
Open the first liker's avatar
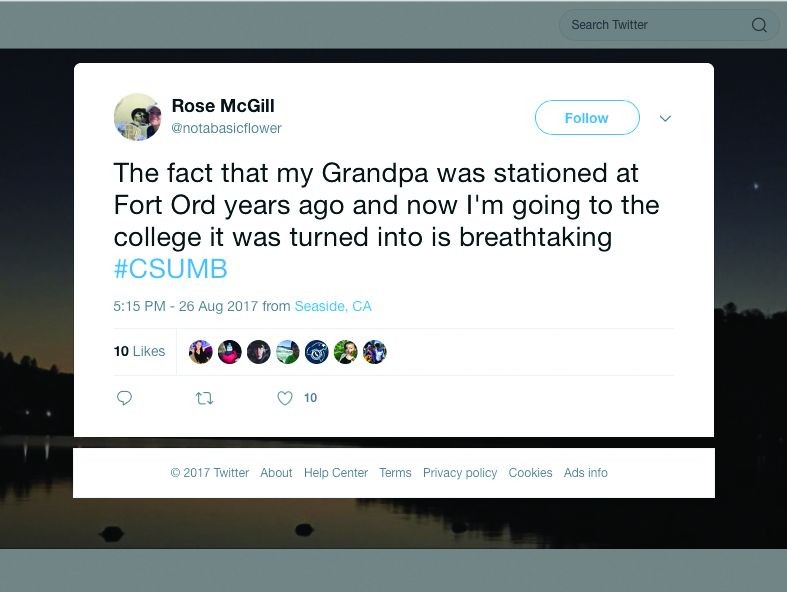(201, 352)
